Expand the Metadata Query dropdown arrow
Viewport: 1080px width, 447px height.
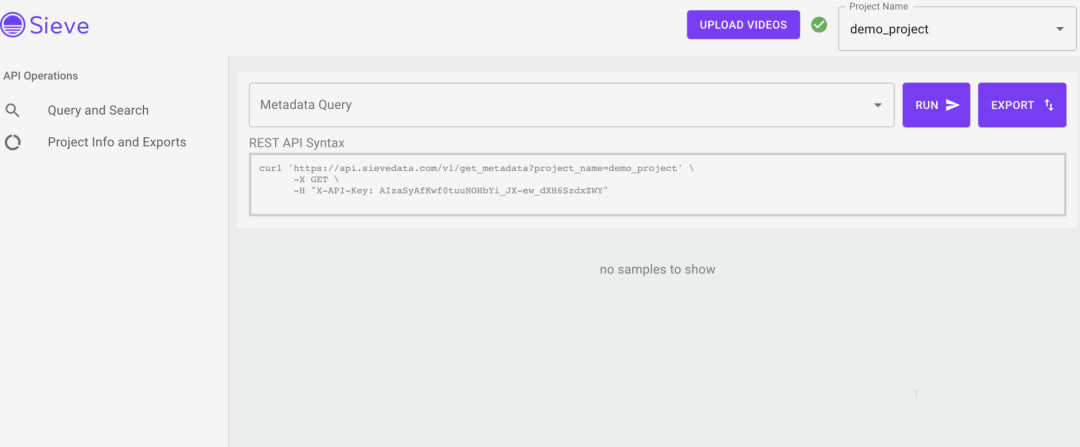coord(878,105)
